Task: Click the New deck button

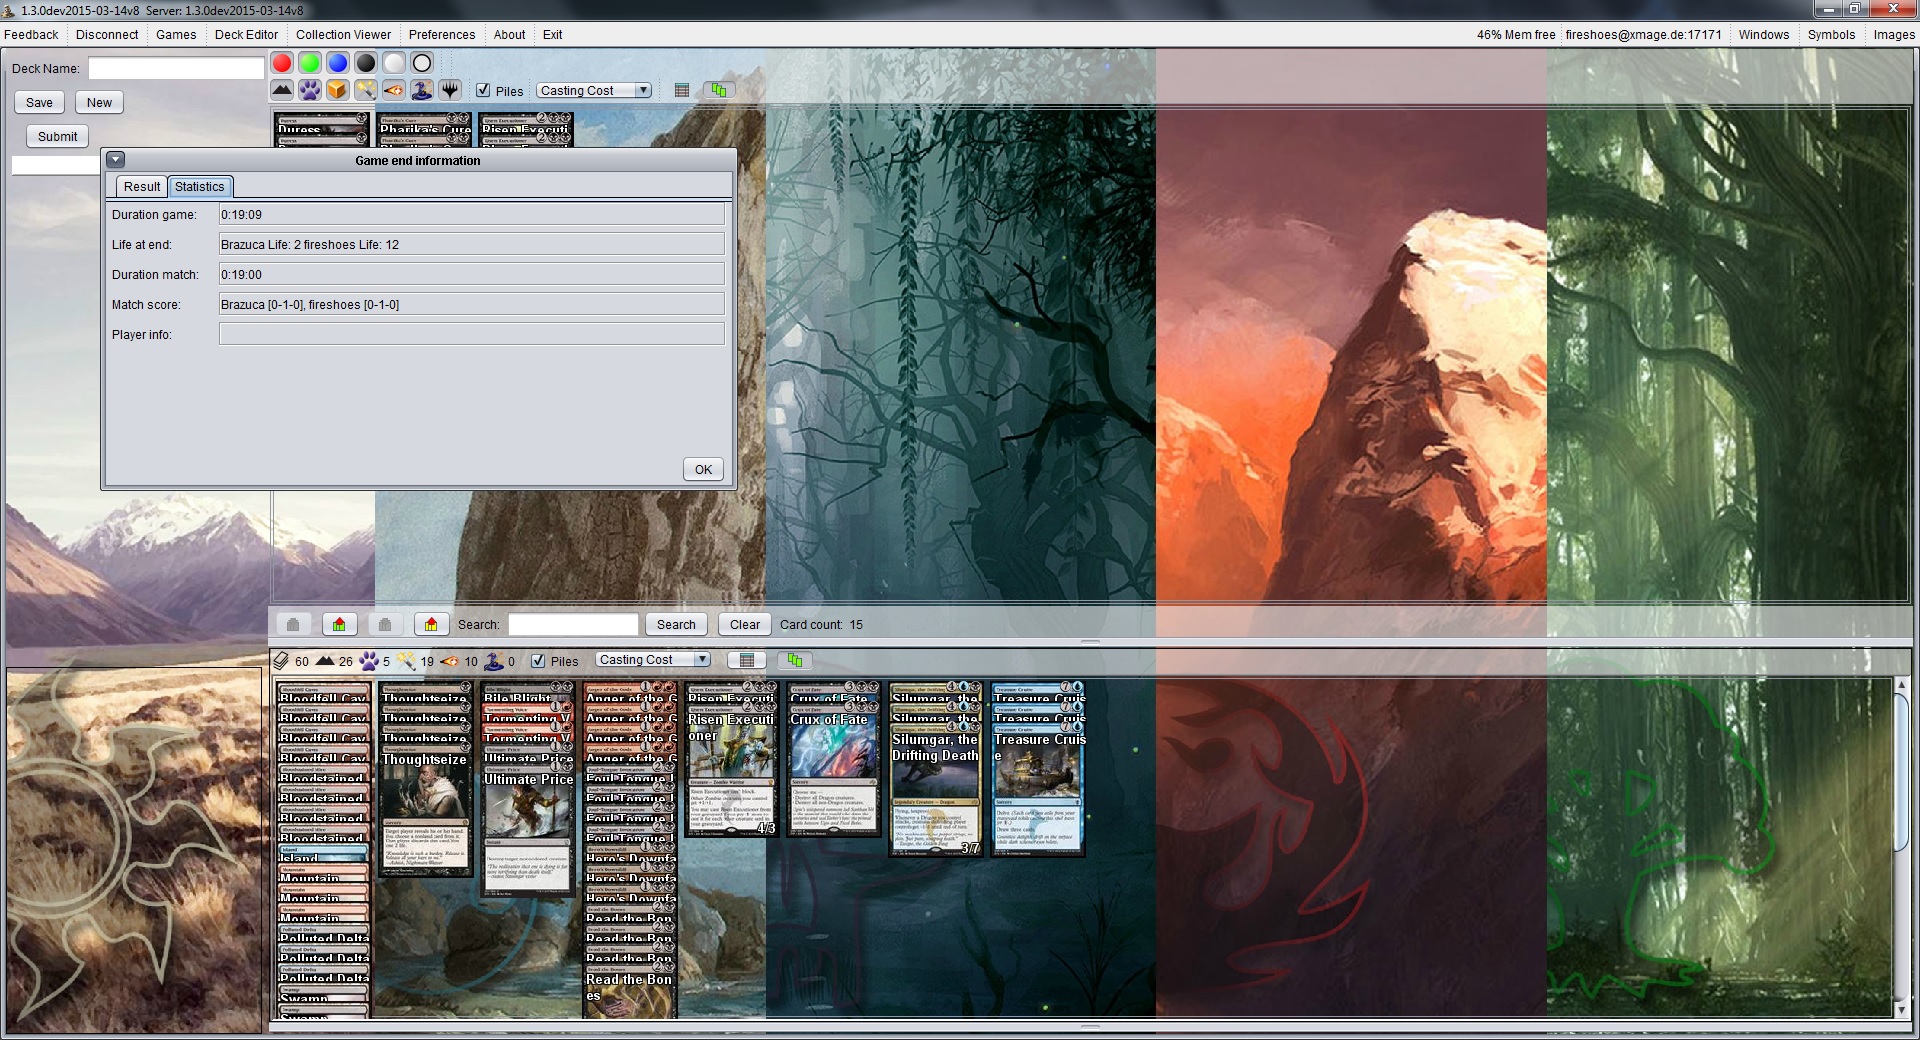Action: tap(99, 102)
